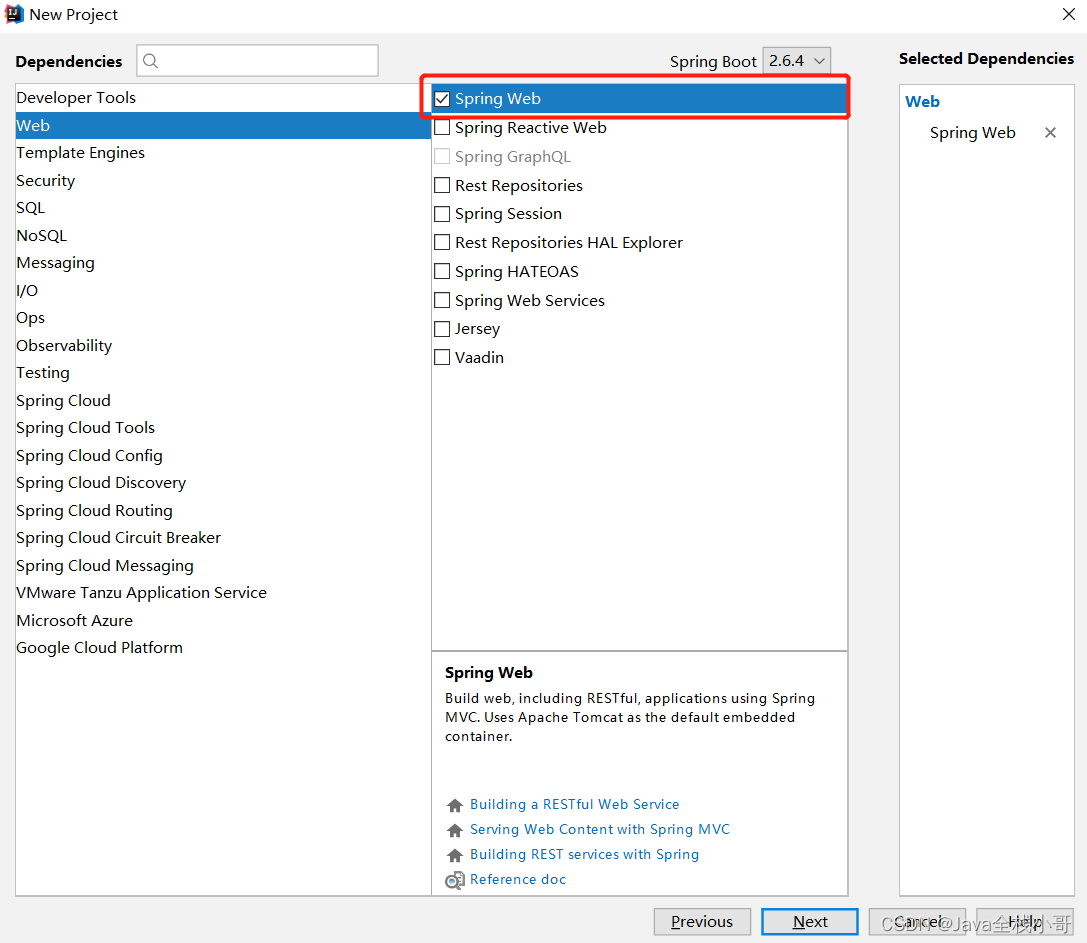Click the Previous button
1087x943 pixels.
(x=702, y=922)
